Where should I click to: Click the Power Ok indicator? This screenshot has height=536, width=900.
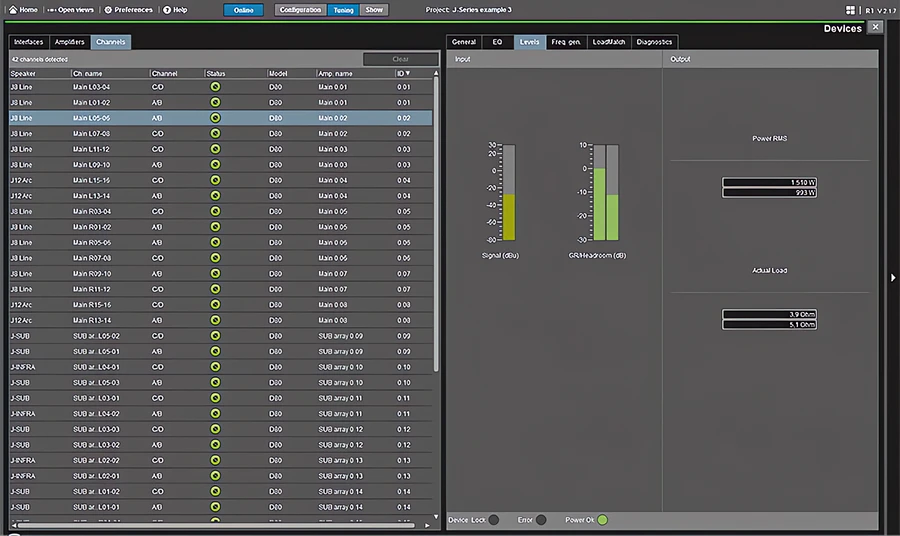coord(602,520)
